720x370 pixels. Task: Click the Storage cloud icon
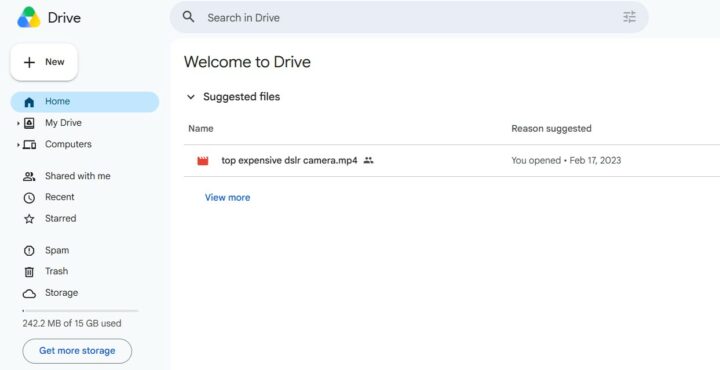(x=29, y=293)
